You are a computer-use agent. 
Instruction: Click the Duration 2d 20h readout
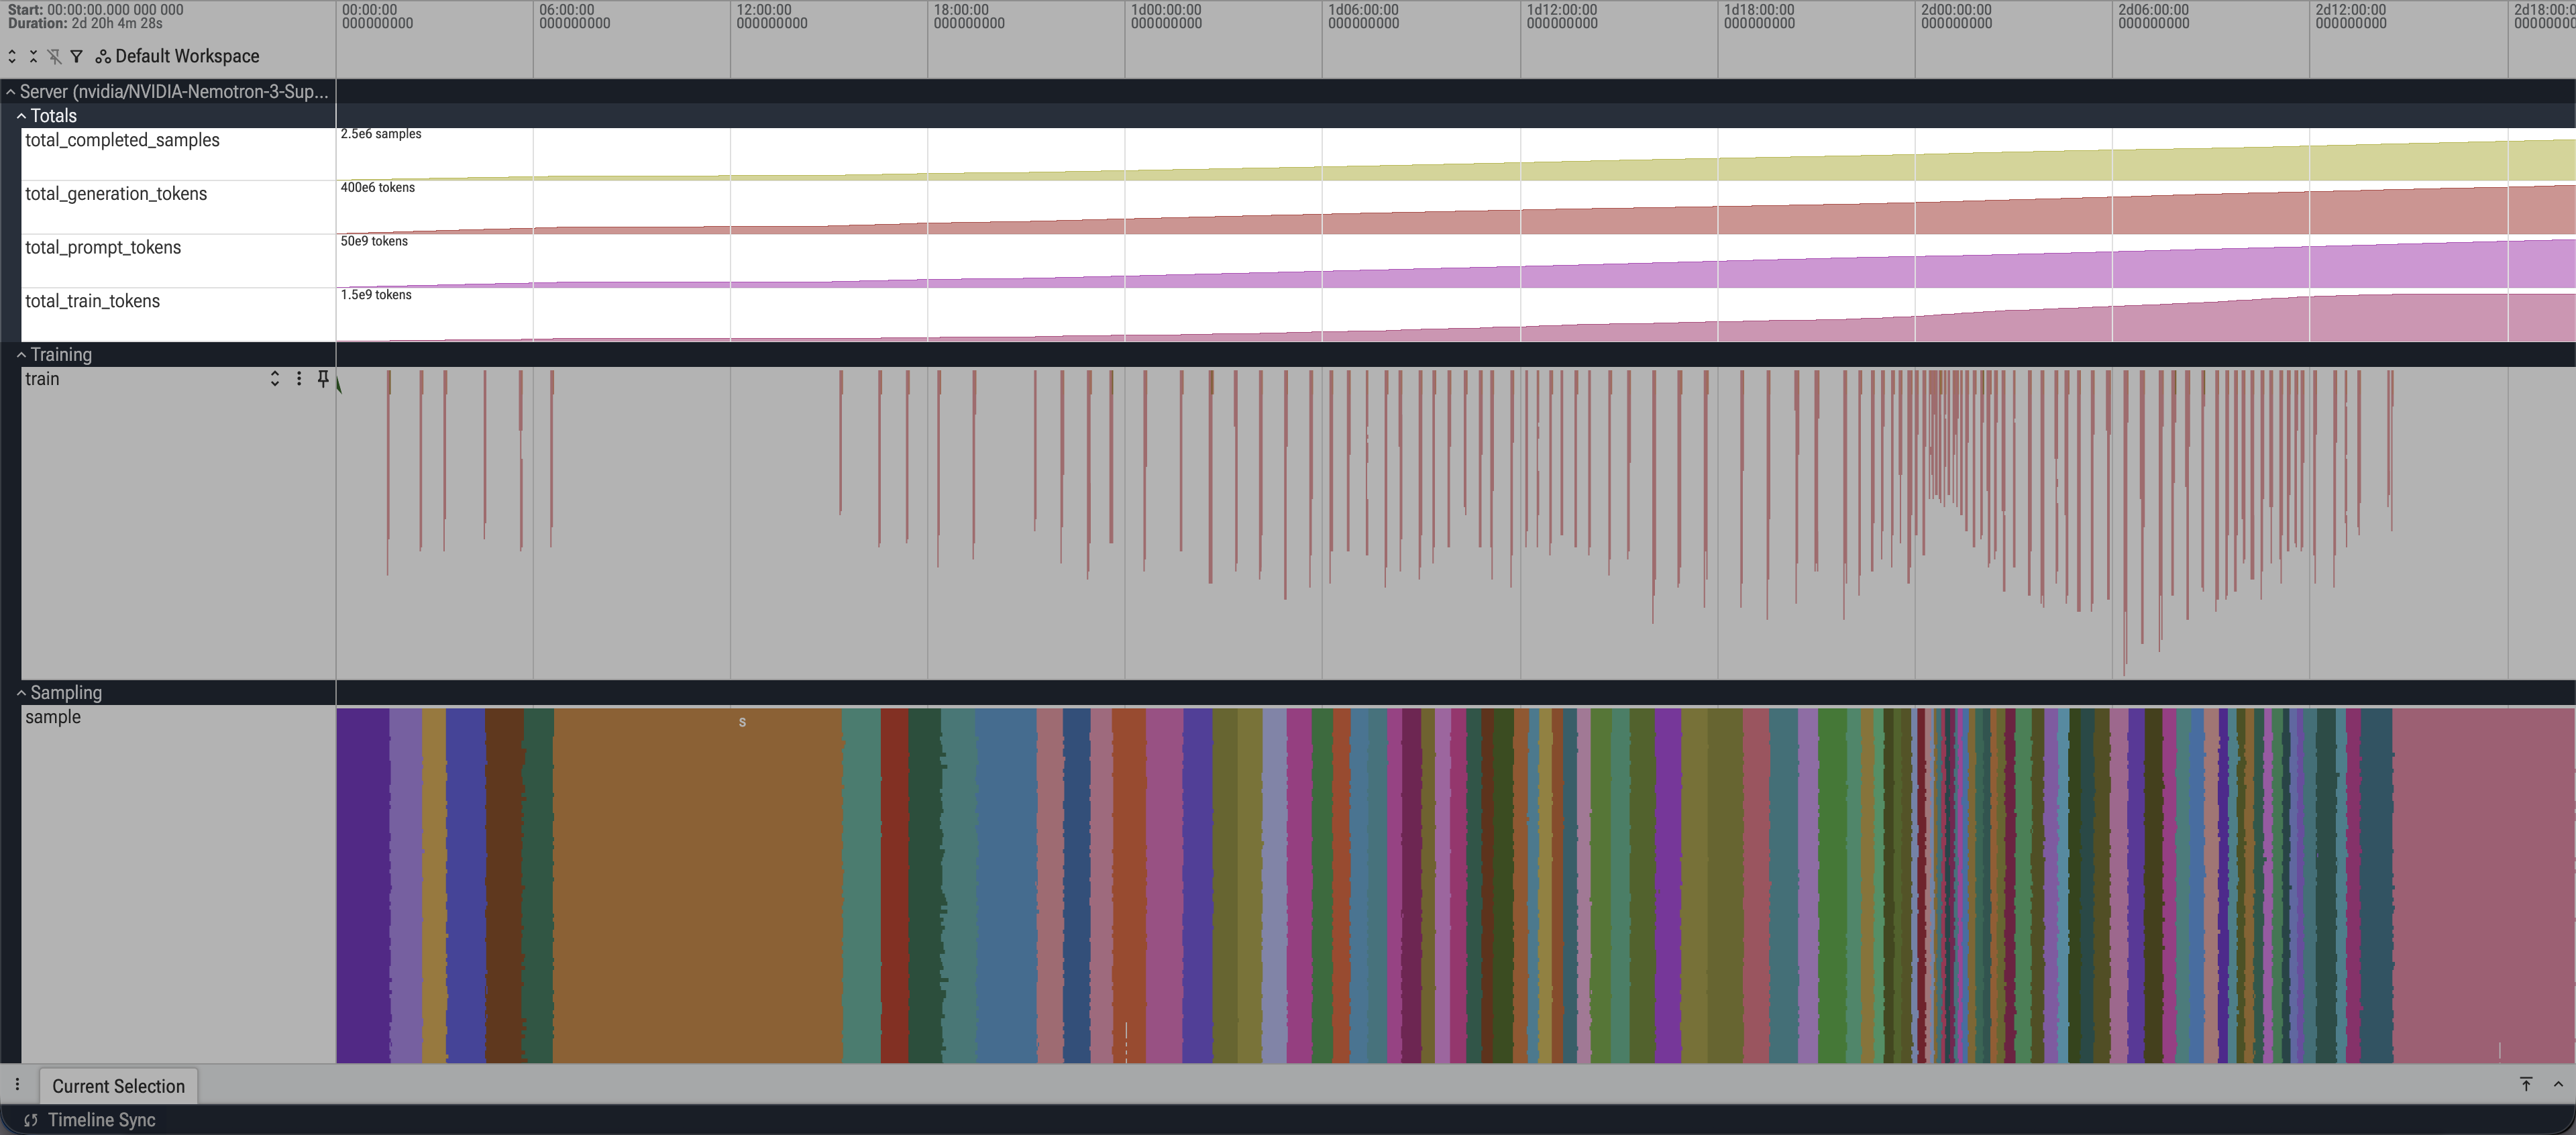[x=85, y=23]
